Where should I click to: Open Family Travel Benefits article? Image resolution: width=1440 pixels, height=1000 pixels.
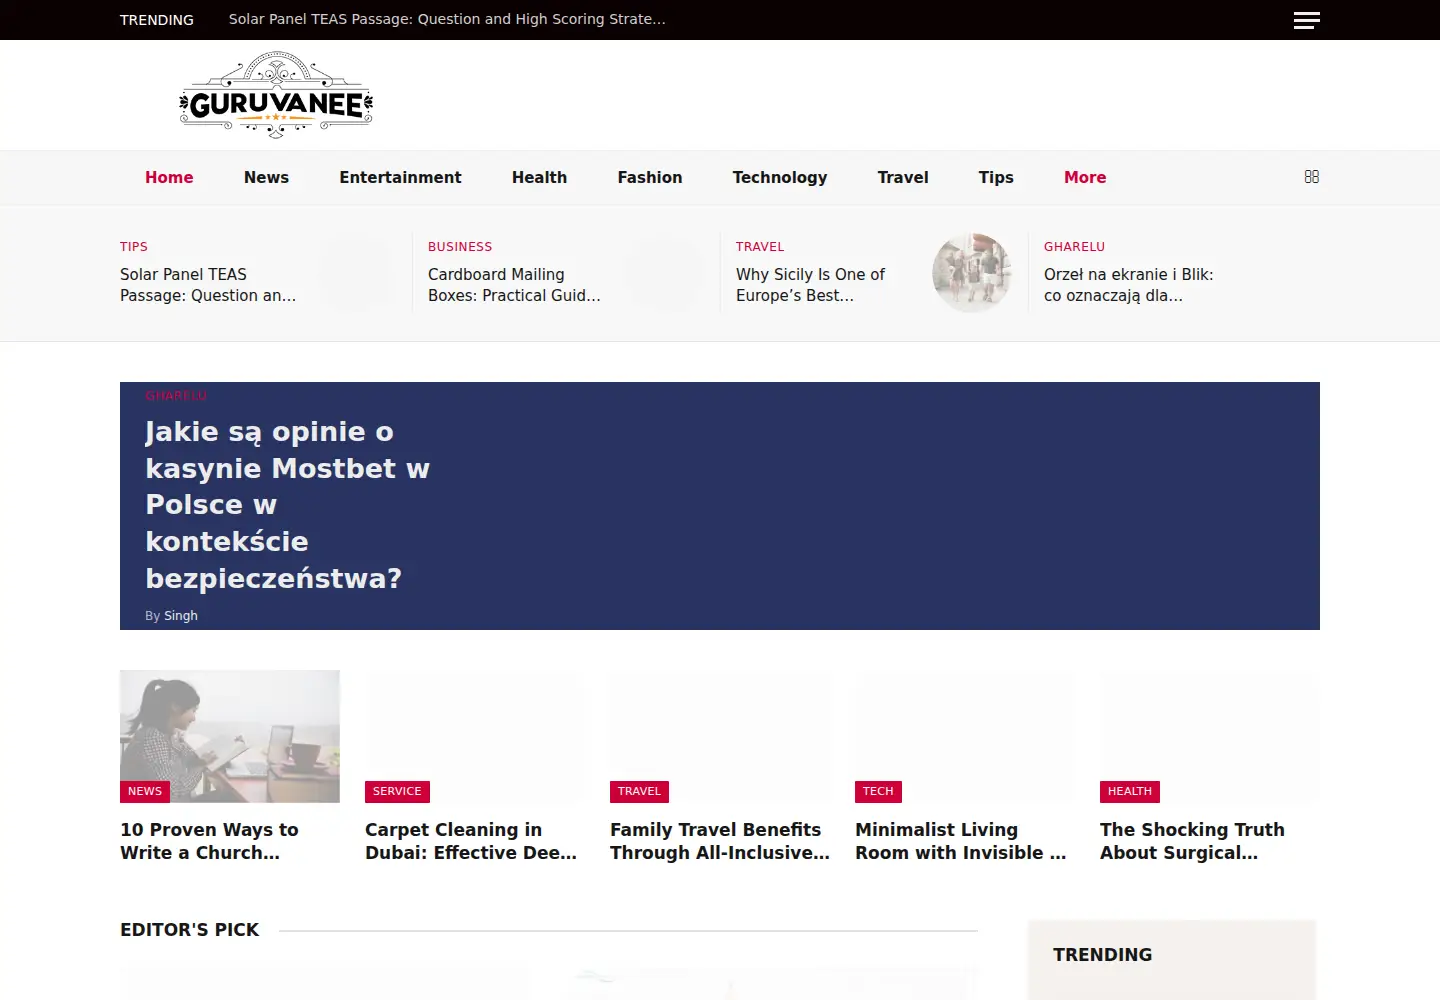(720, 841)
